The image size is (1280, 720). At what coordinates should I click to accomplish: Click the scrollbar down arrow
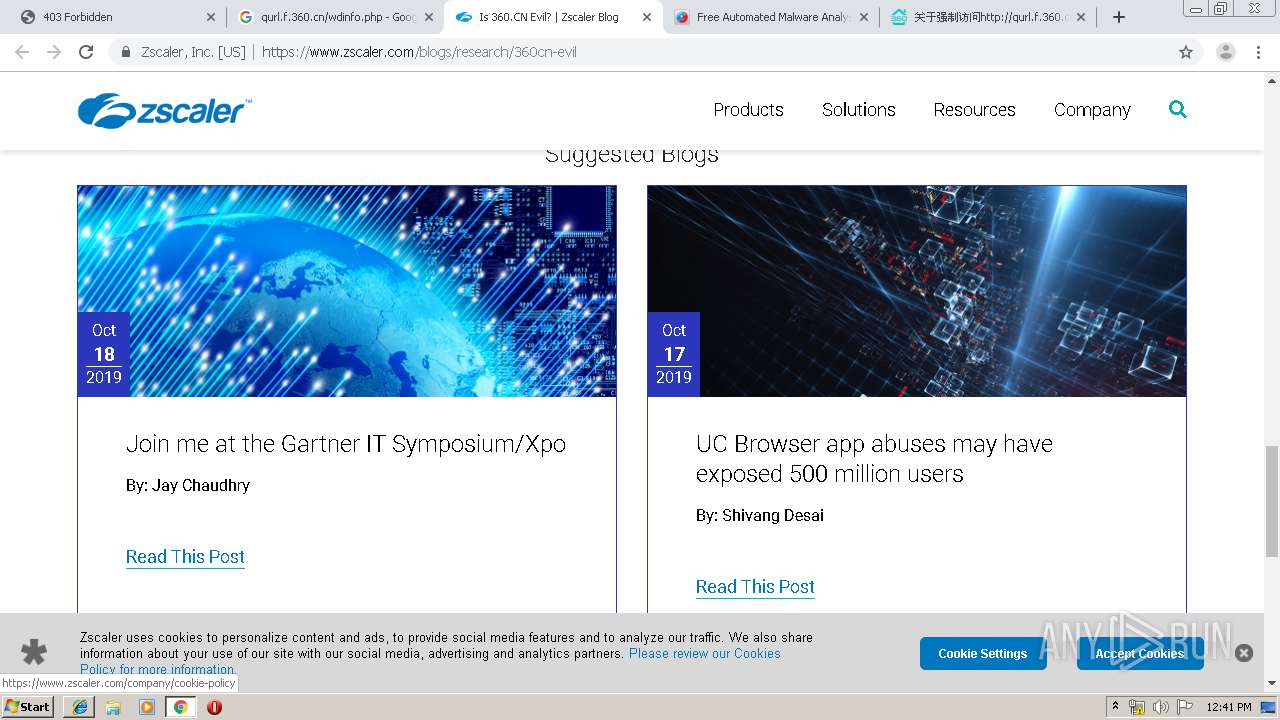coord(1272,684)
